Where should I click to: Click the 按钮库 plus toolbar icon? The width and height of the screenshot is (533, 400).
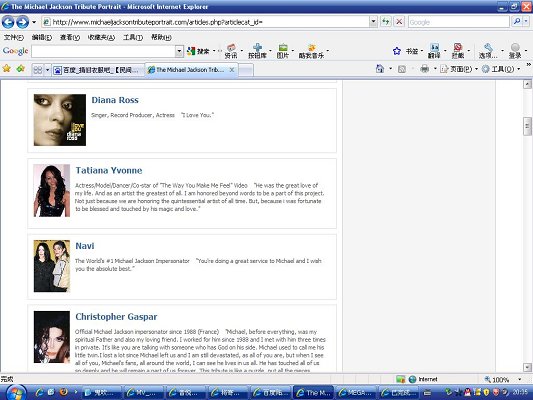coord(257,51)
